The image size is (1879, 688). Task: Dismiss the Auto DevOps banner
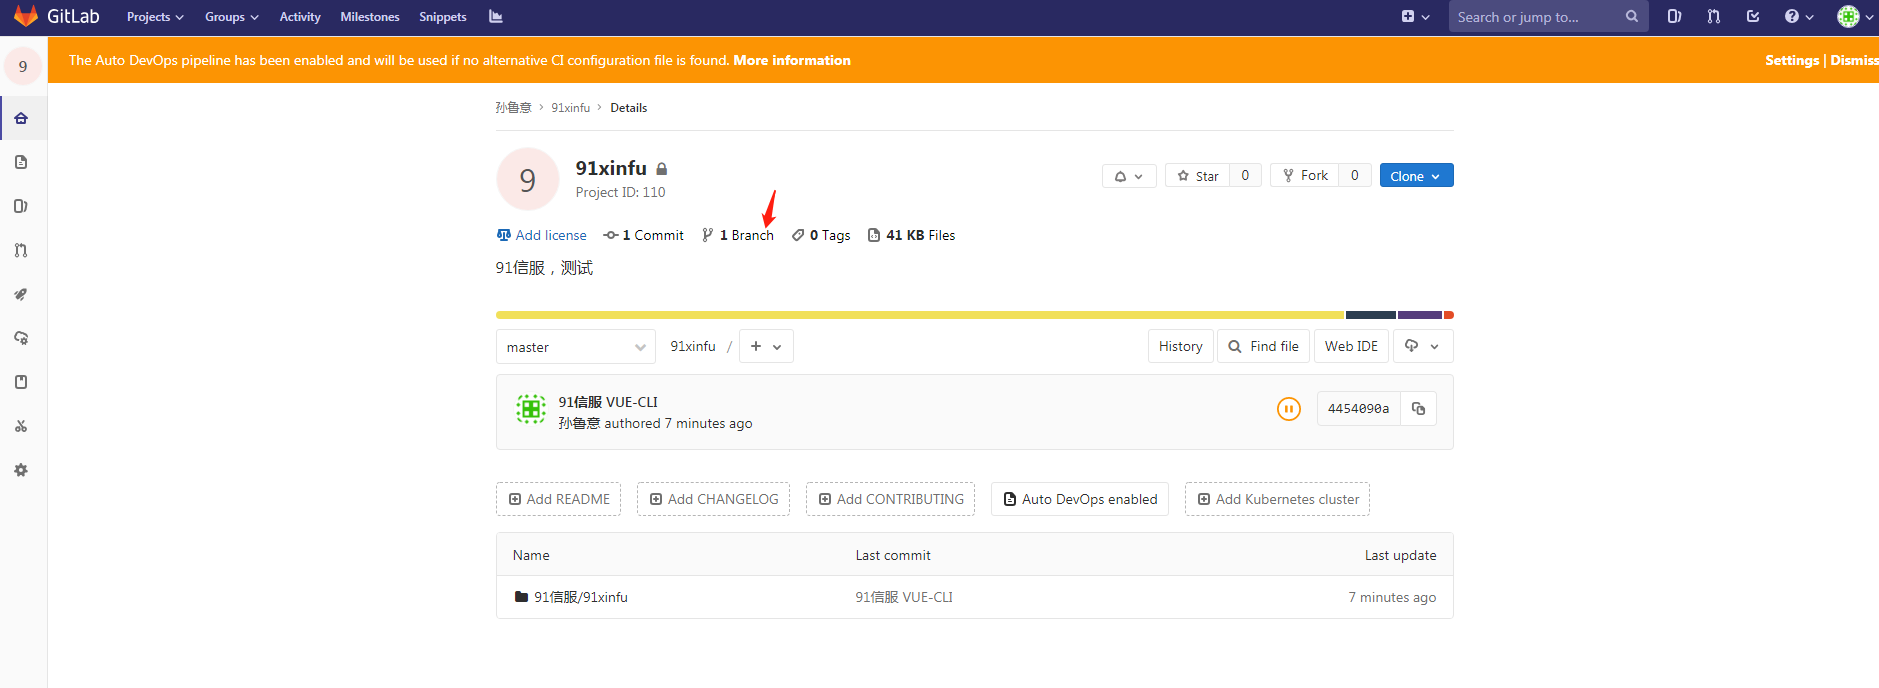pos(1854,60)
